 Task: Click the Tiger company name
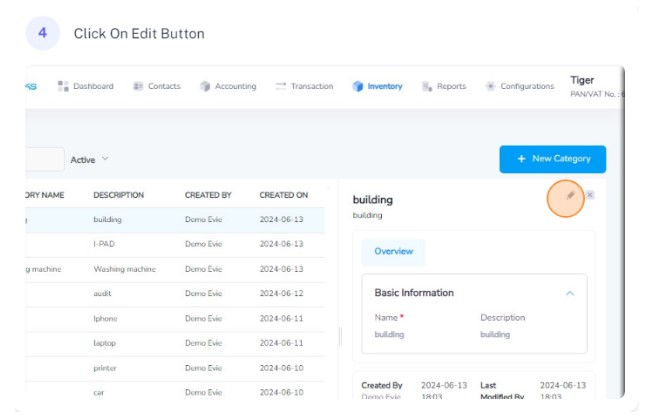582,80
